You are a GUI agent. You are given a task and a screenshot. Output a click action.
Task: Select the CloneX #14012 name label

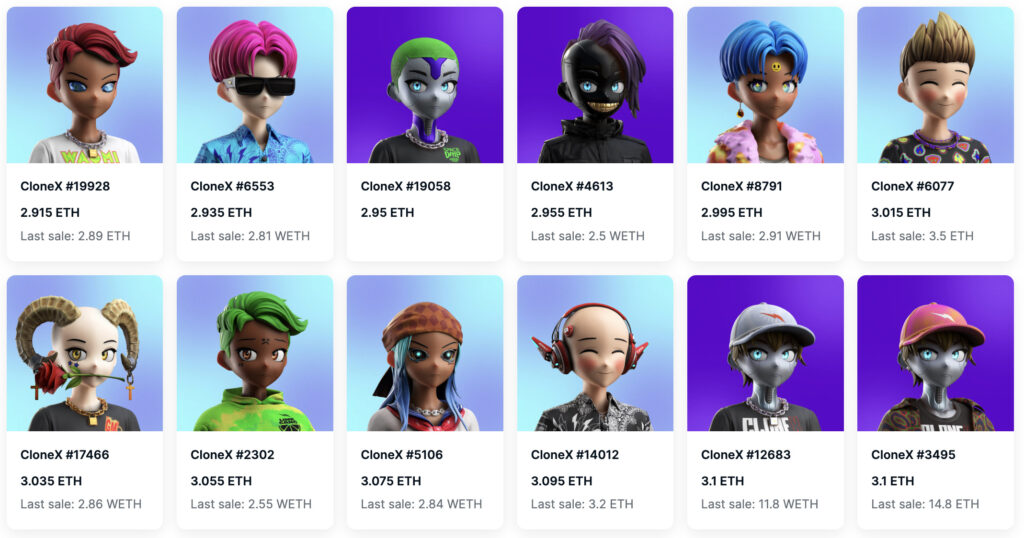click(575, 454)
